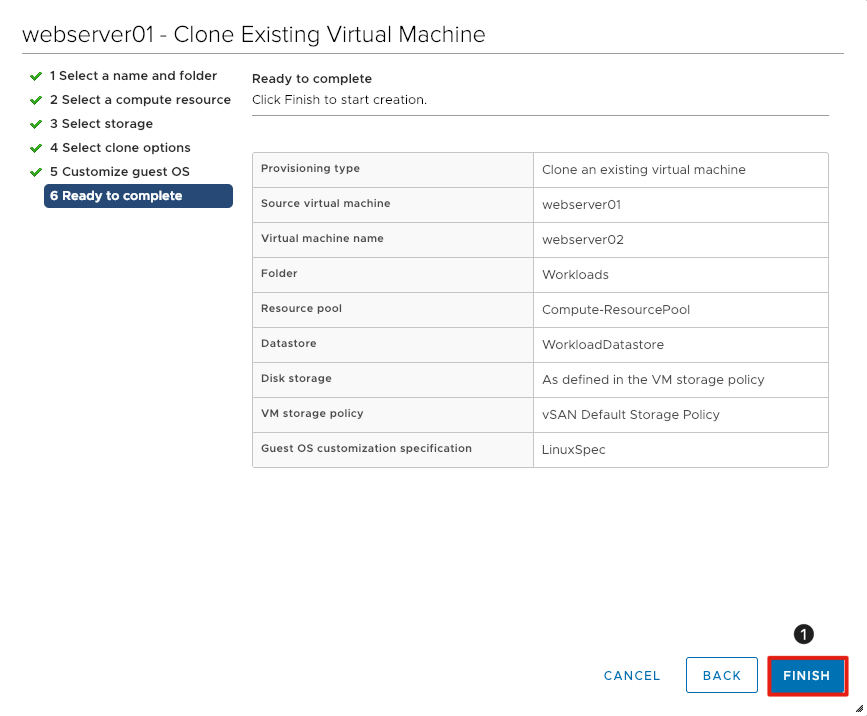
Task: Click the black circled 1 annotation badge
Action: pyautogui.click(x=804, y=633)
